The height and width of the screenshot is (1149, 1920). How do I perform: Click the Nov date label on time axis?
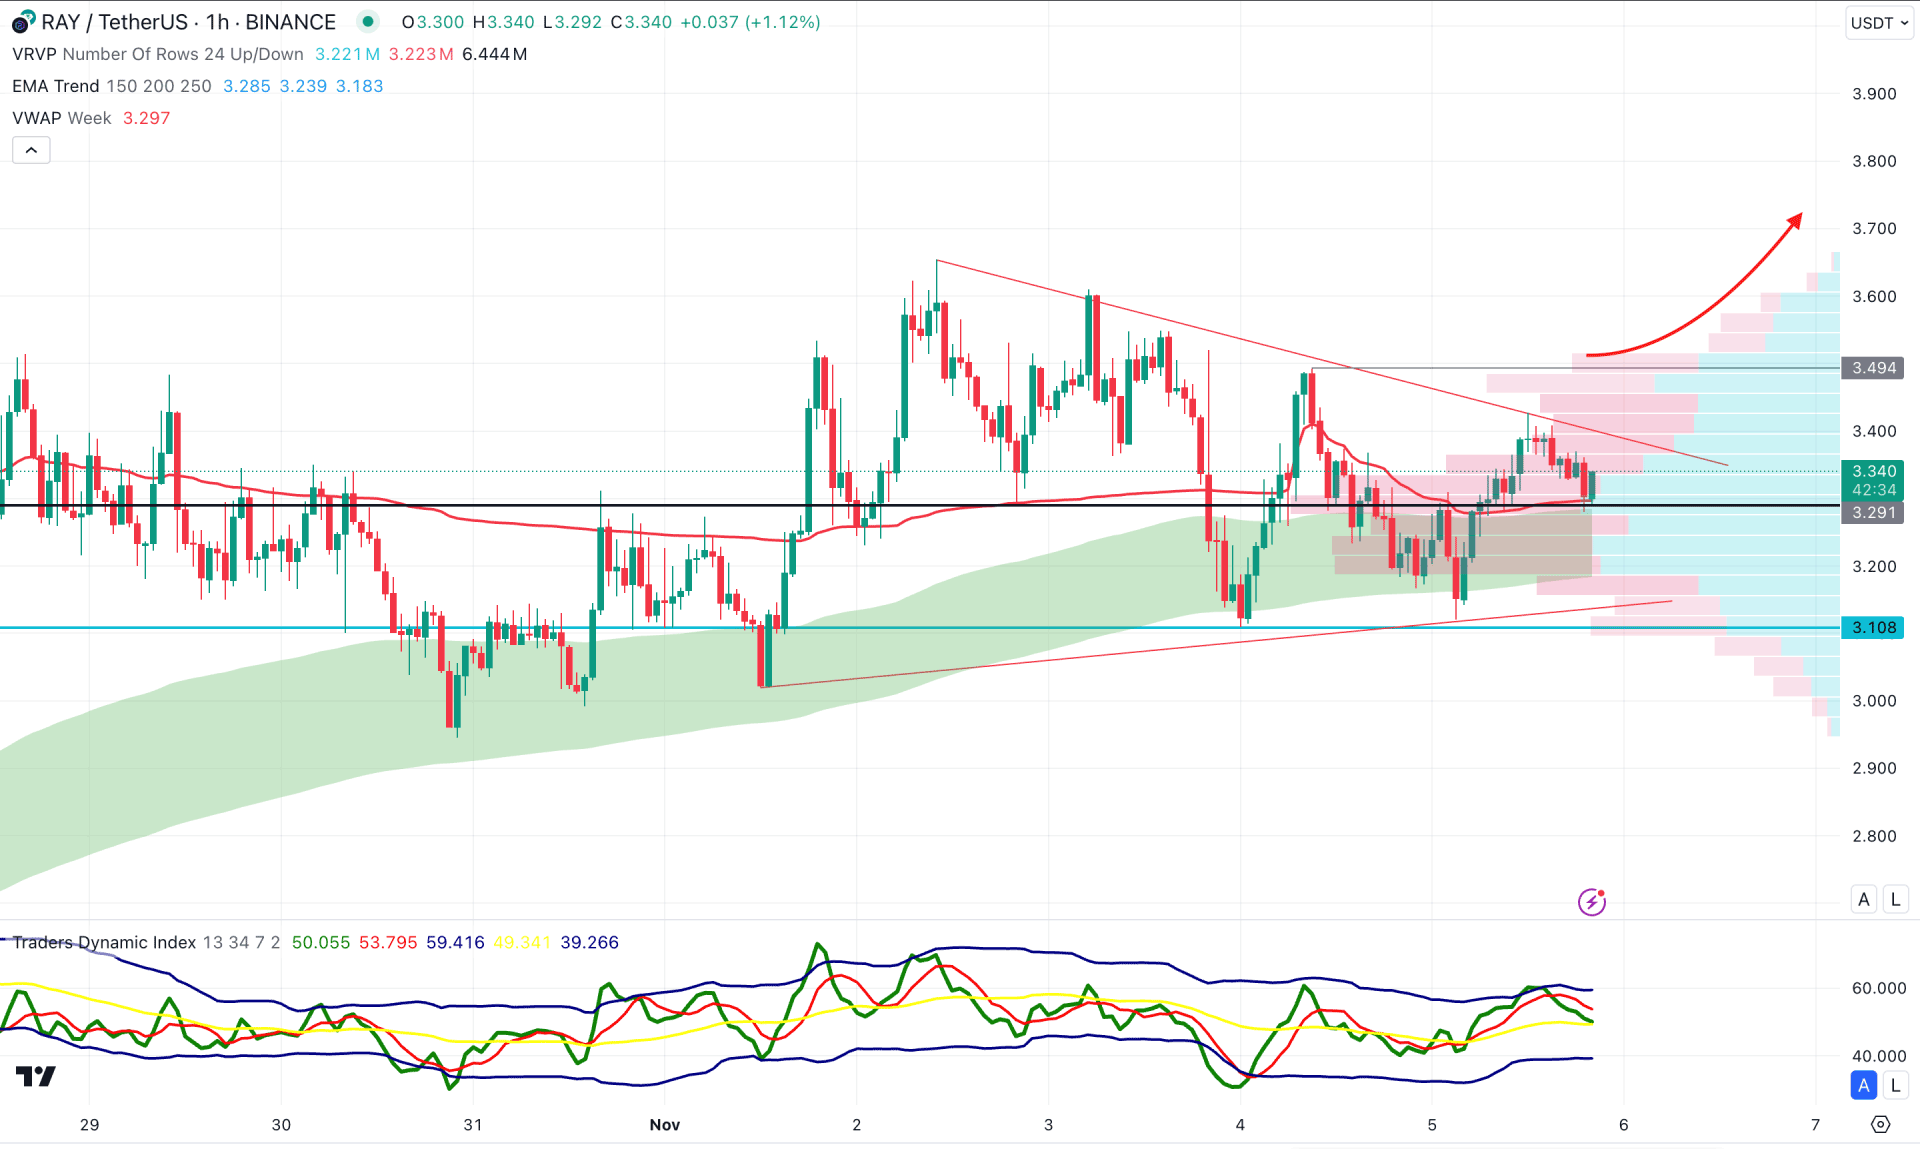(665, 1125)
